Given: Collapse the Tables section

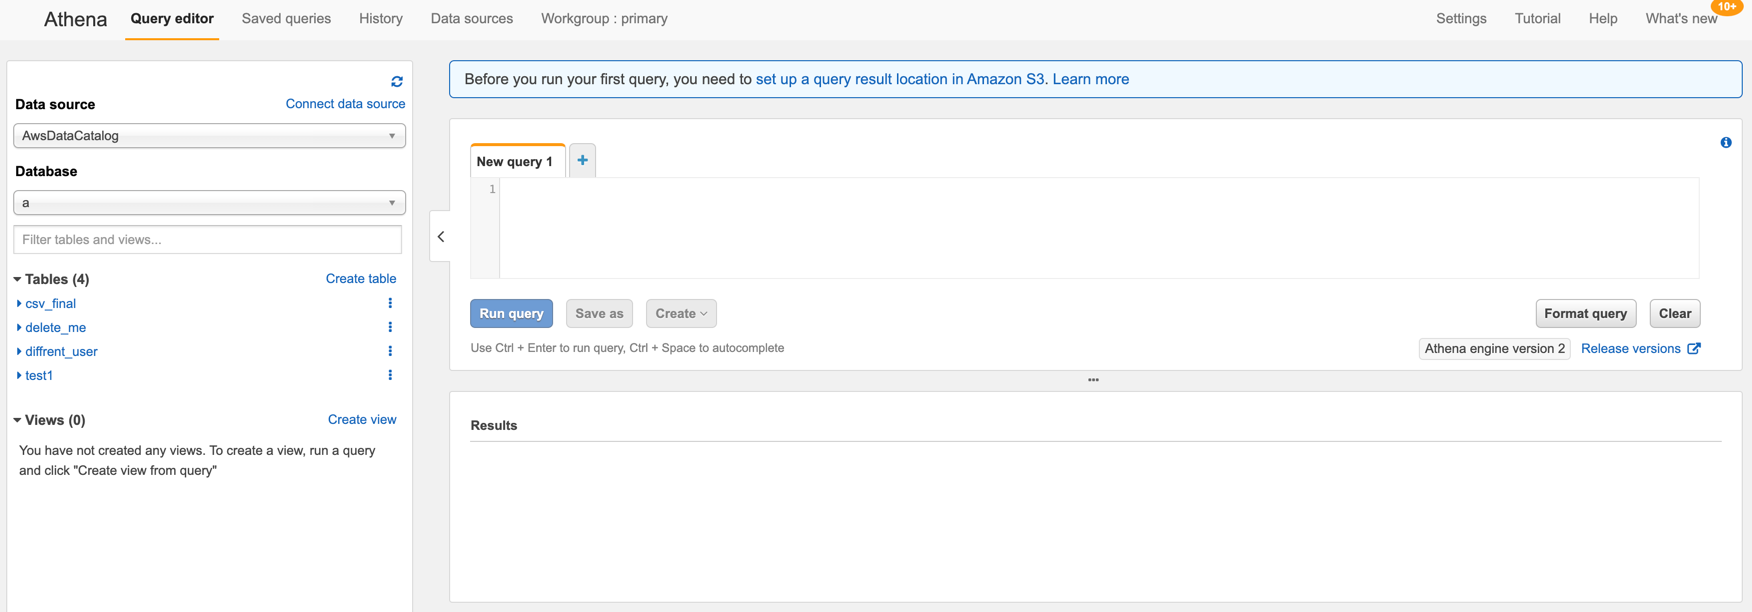Looking at the screenshot, I should (17, 279).
